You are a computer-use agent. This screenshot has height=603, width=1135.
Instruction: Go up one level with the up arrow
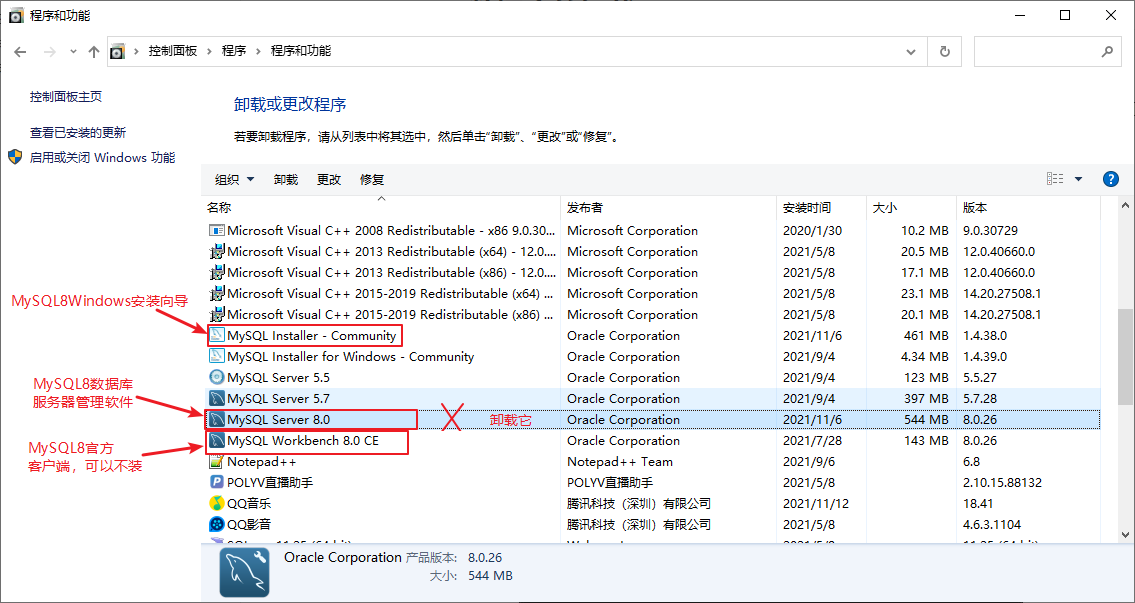tap(93, 51)
